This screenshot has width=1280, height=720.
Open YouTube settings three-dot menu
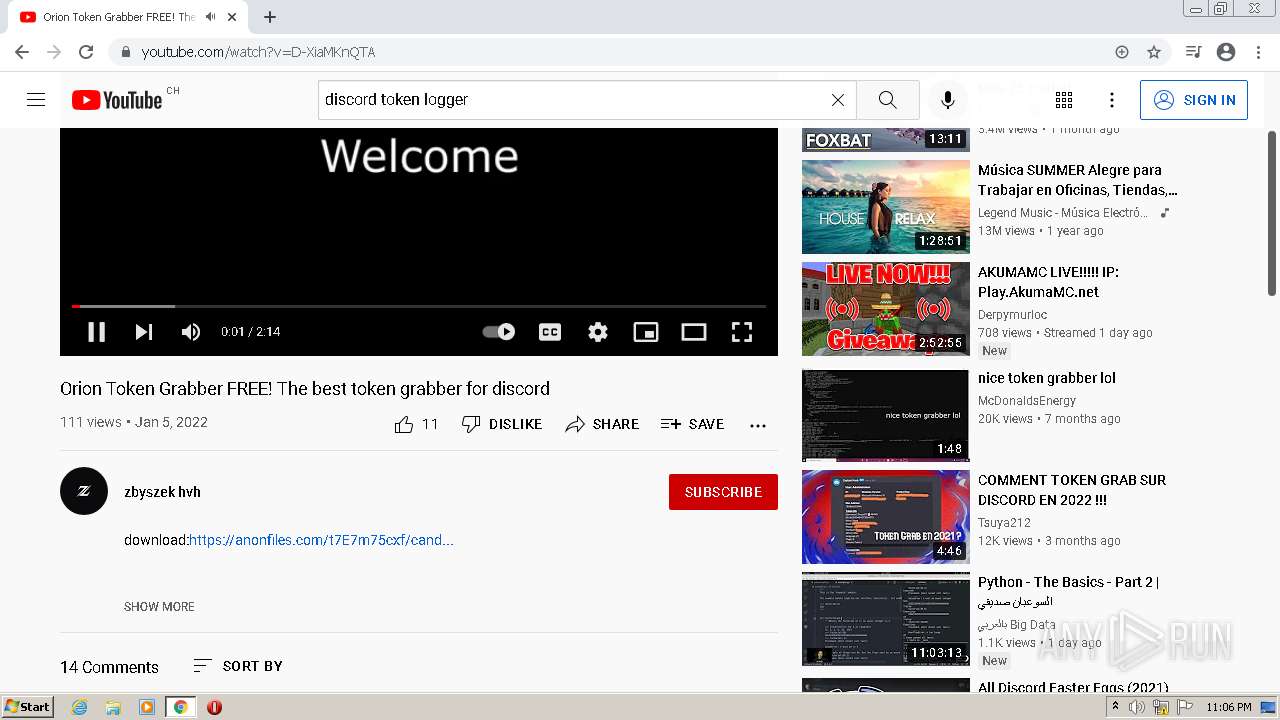coord(1112,100)
